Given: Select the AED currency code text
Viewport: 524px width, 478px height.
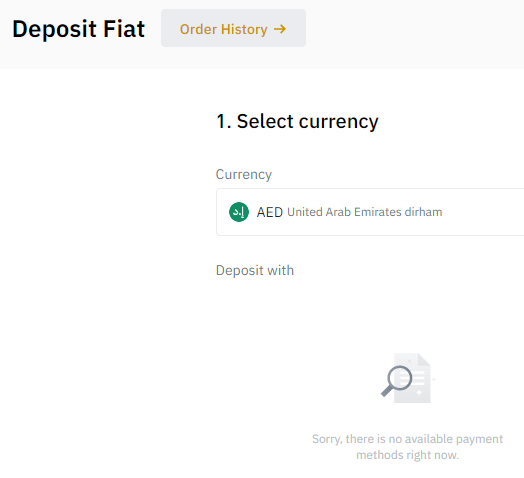Looking at the screenshot, I should point(270,212).
